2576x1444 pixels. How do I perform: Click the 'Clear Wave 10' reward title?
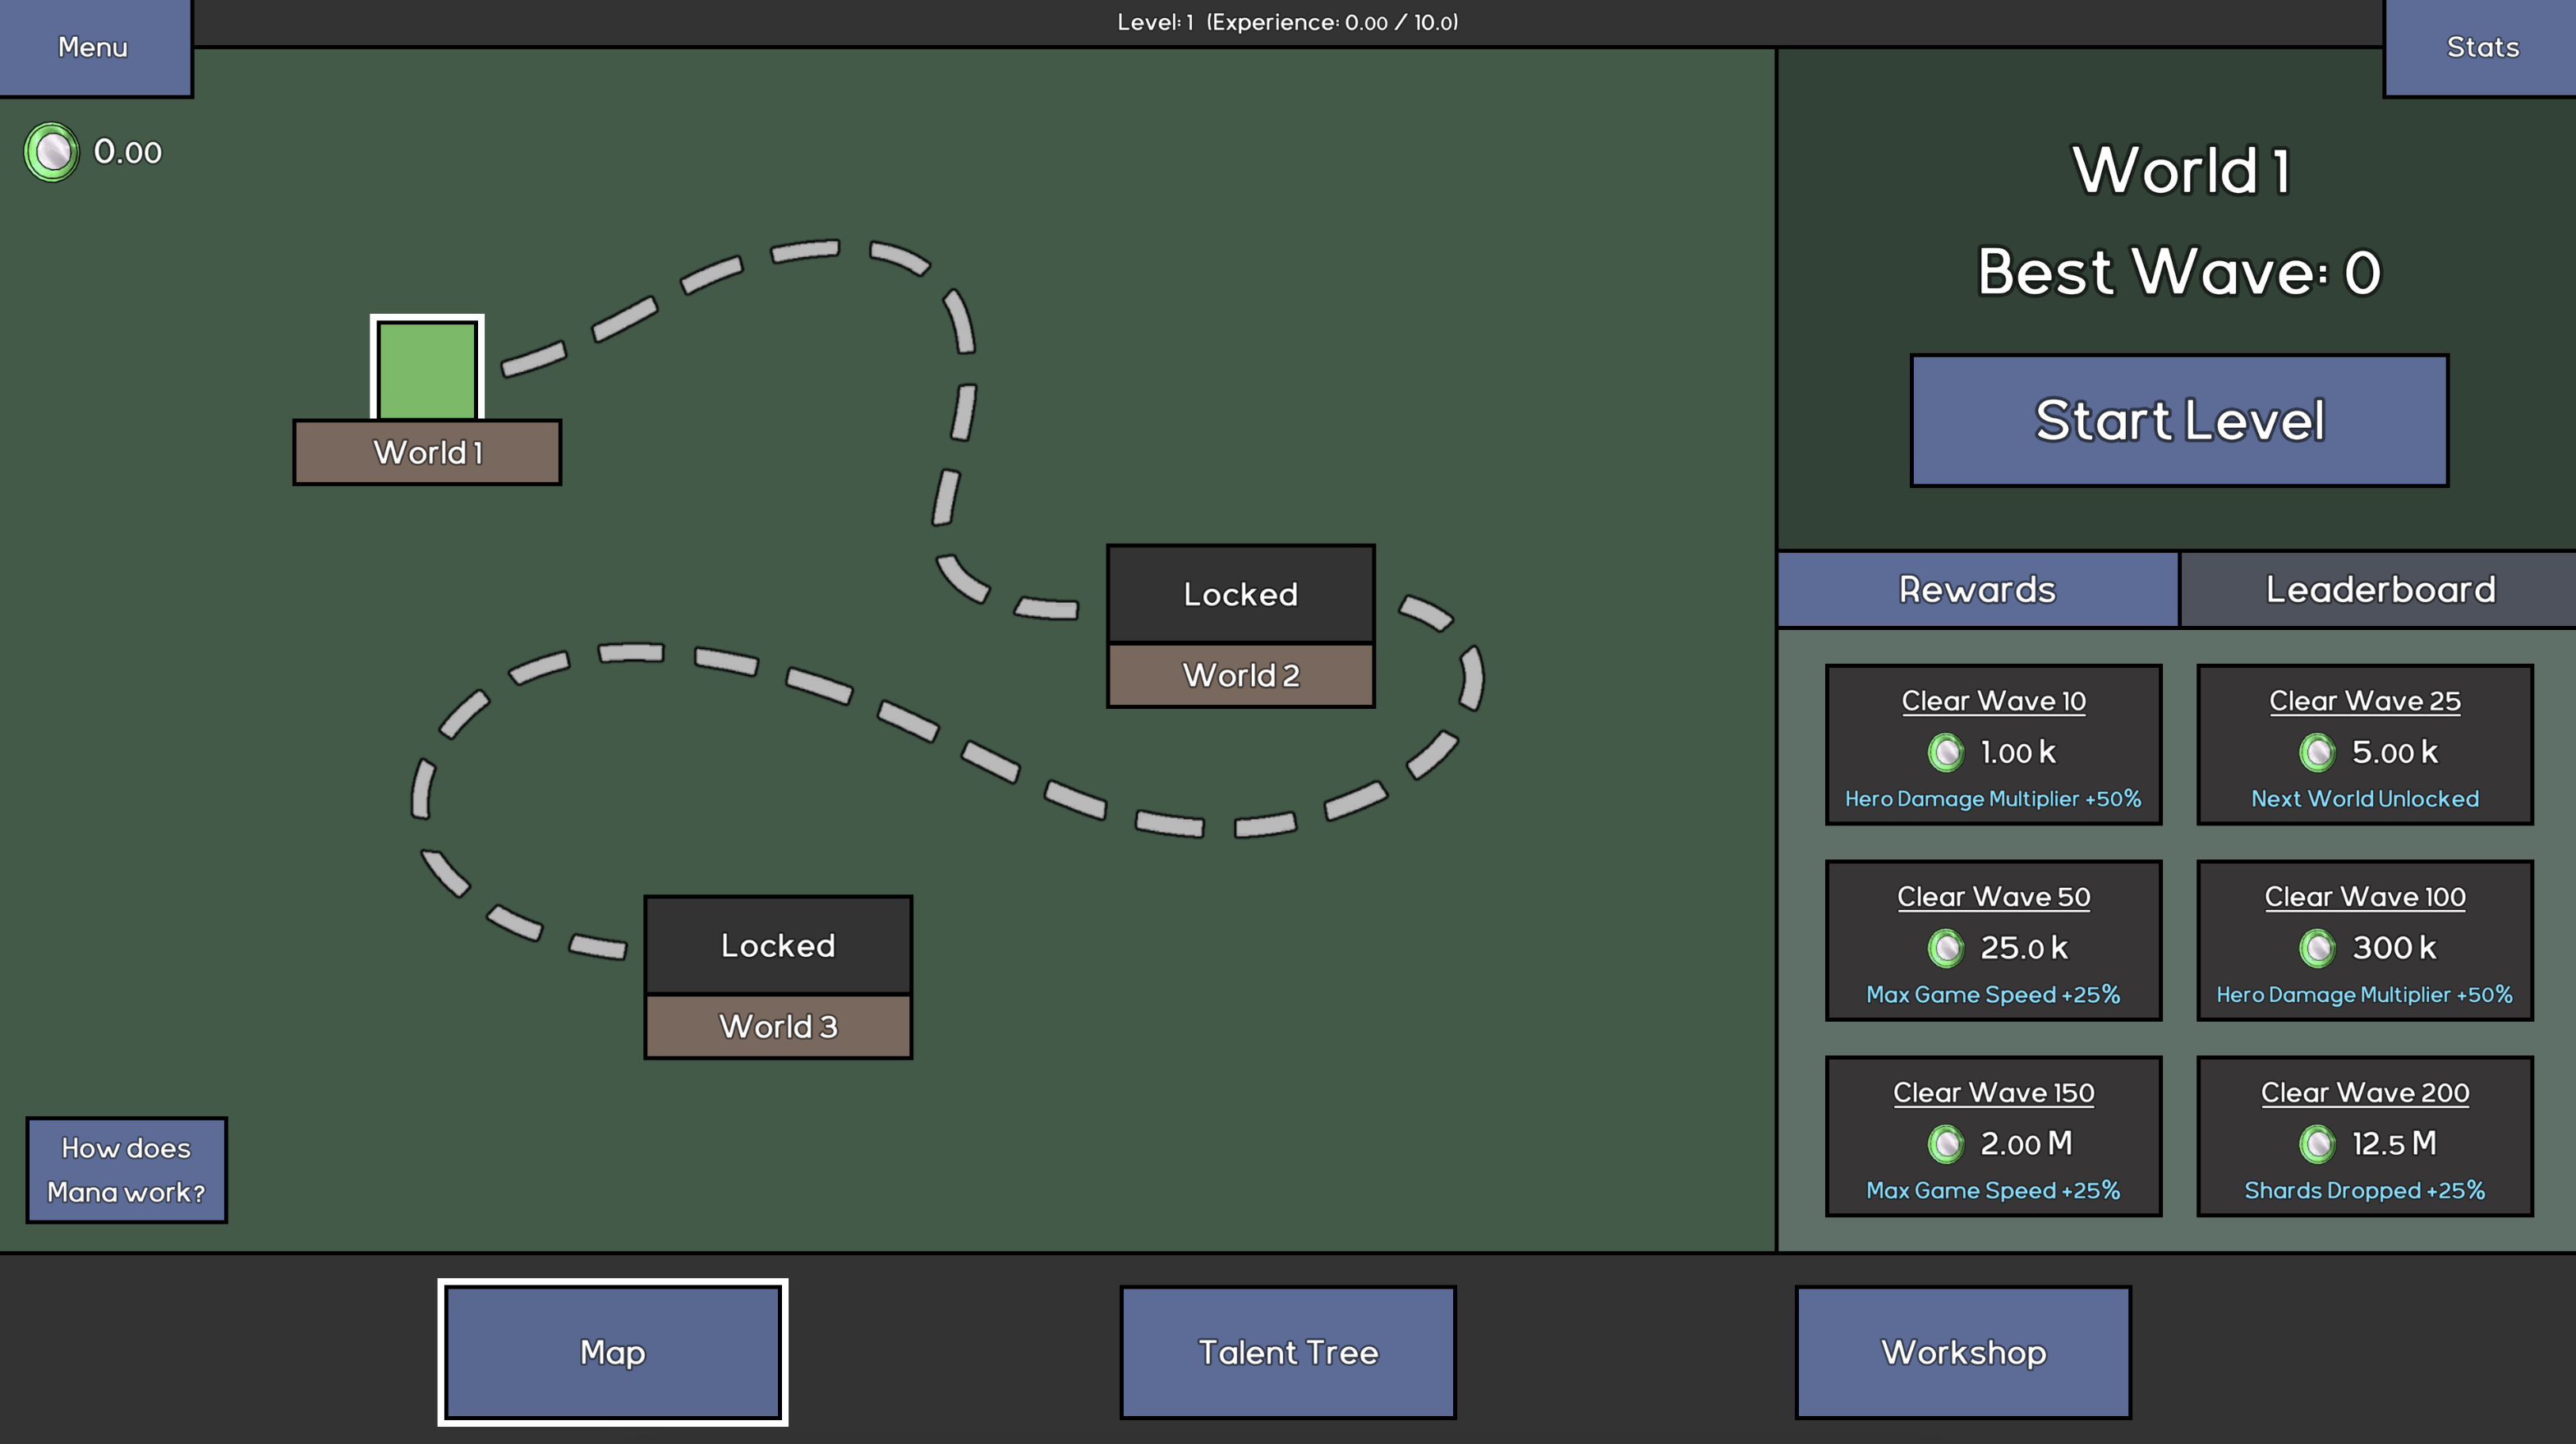1993,701
